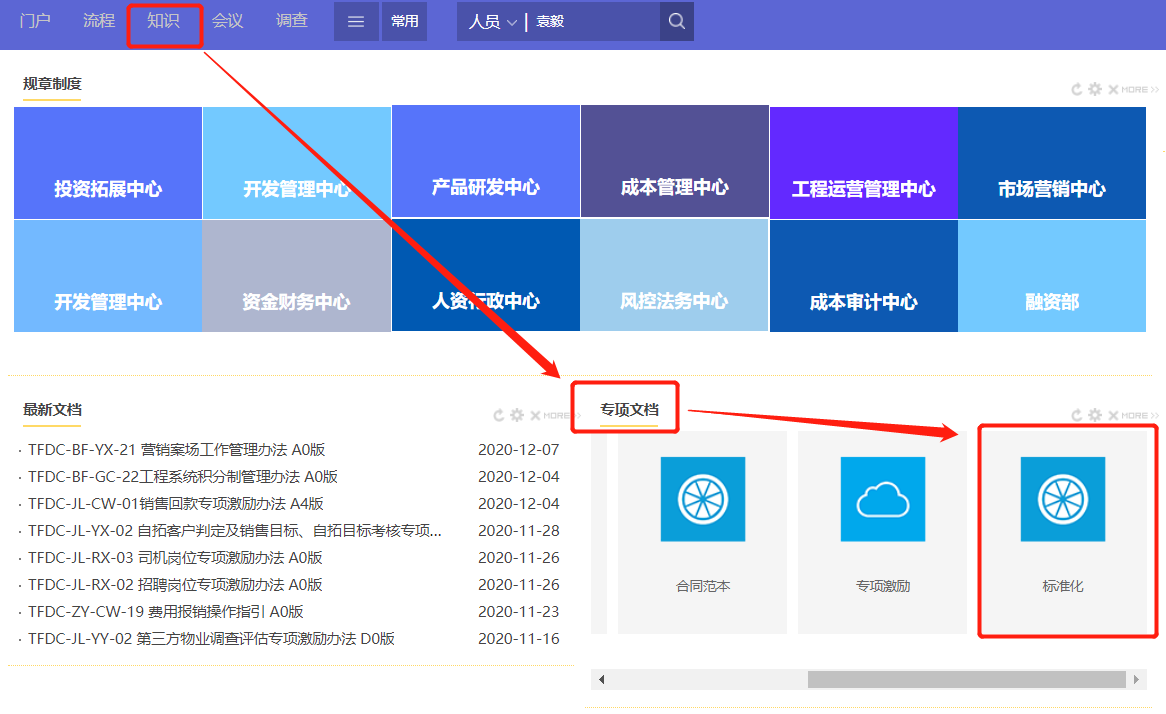Open the hamburger menu icon beside 常用
This screenshot has height=714, width=1166.
(x=356, y=21)
